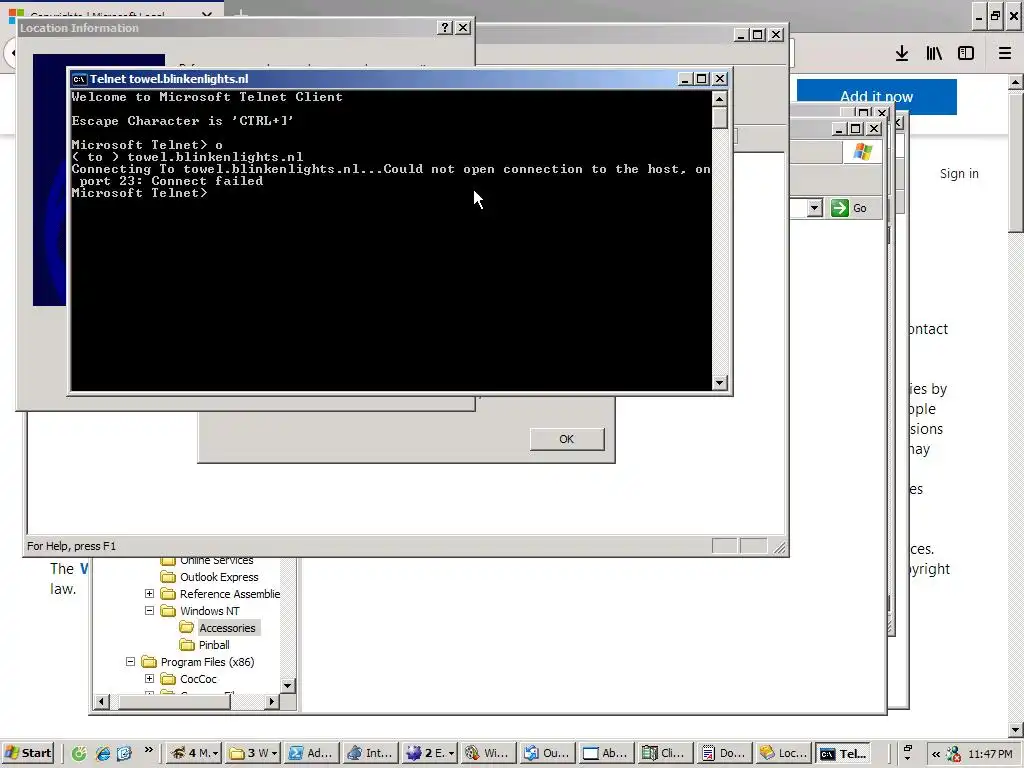Viewport: 1024px width, 768px height.
Task: Toggle the Firefox sidebar icon
Action: point(966,54)
